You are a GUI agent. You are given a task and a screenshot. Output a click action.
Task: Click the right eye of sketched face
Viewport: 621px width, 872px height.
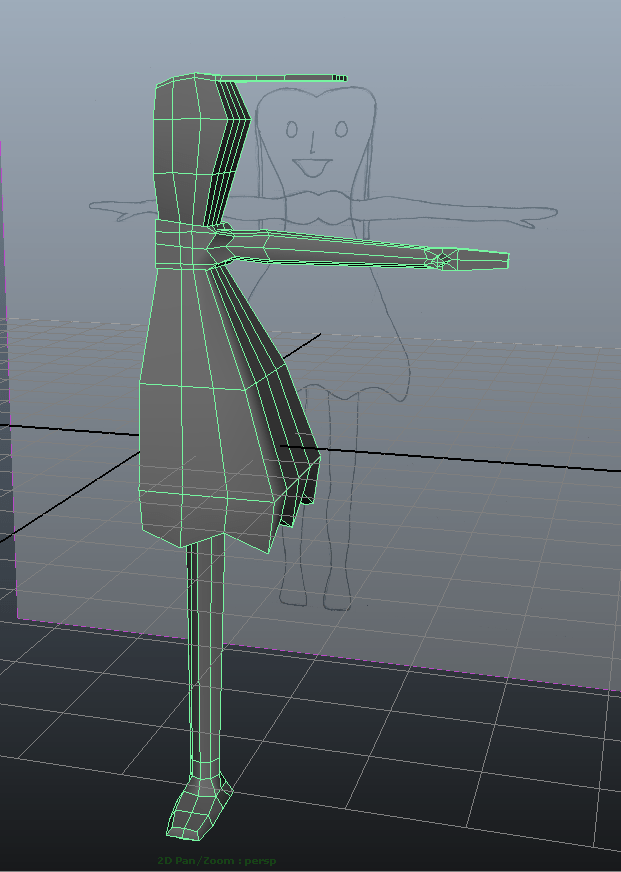pyautogui.click(x=341, y=129)
